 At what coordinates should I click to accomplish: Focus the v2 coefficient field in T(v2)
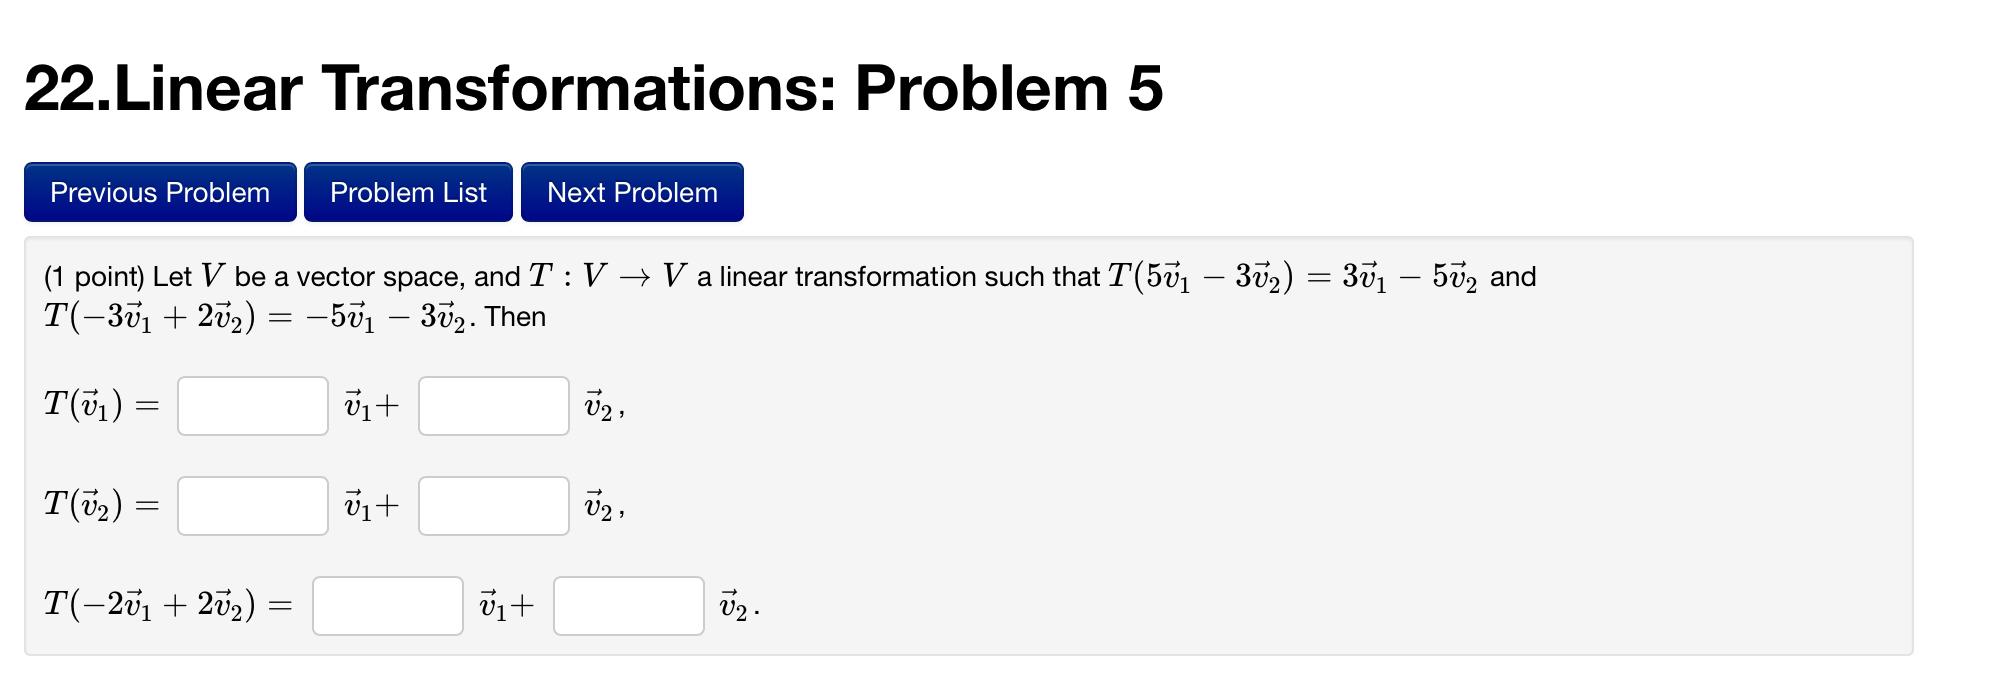click(493, 505)
